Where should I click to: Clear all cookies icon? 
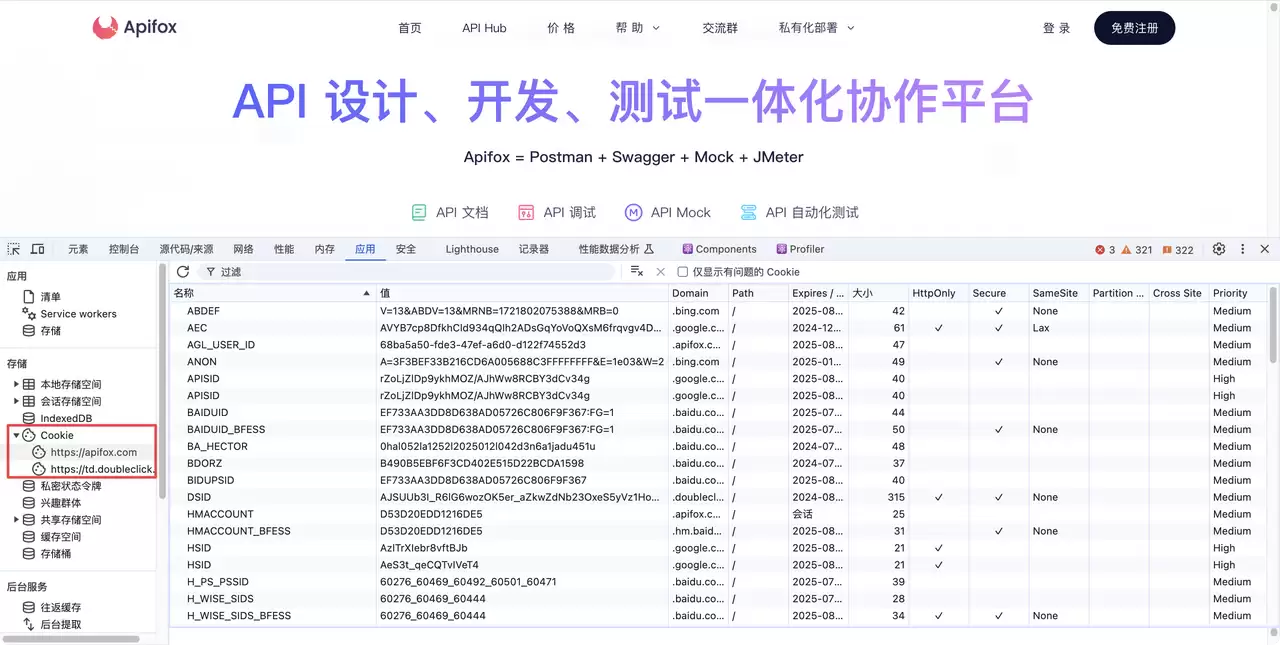click(637, 272)
